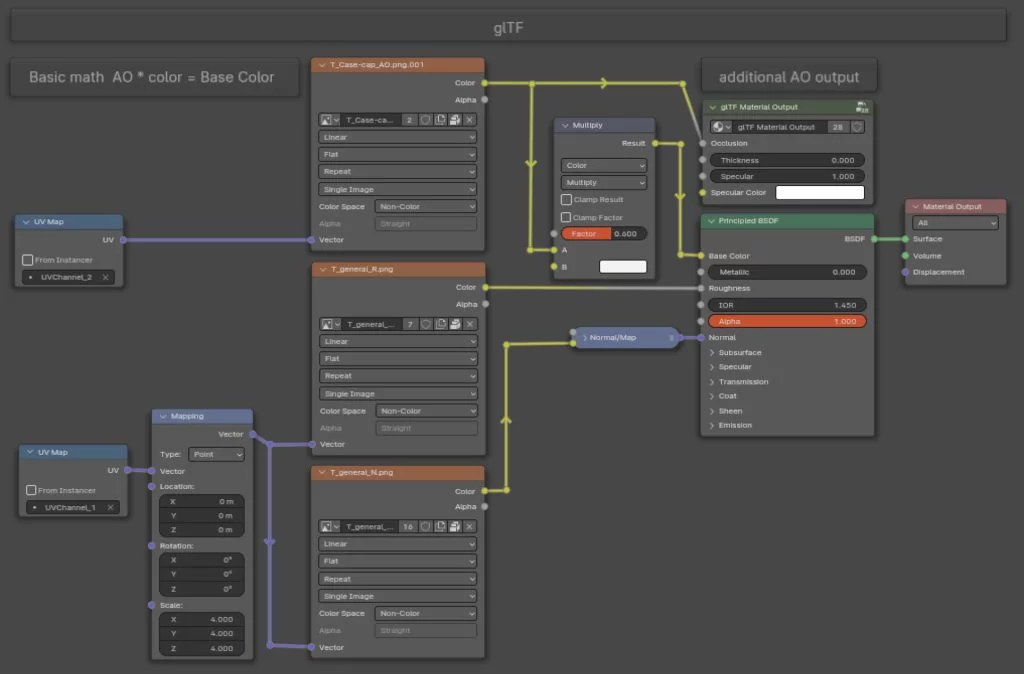Click the Specular Color white swatch
The width and height of the screenshot is (1024, 674).
(x=819, y=192)
